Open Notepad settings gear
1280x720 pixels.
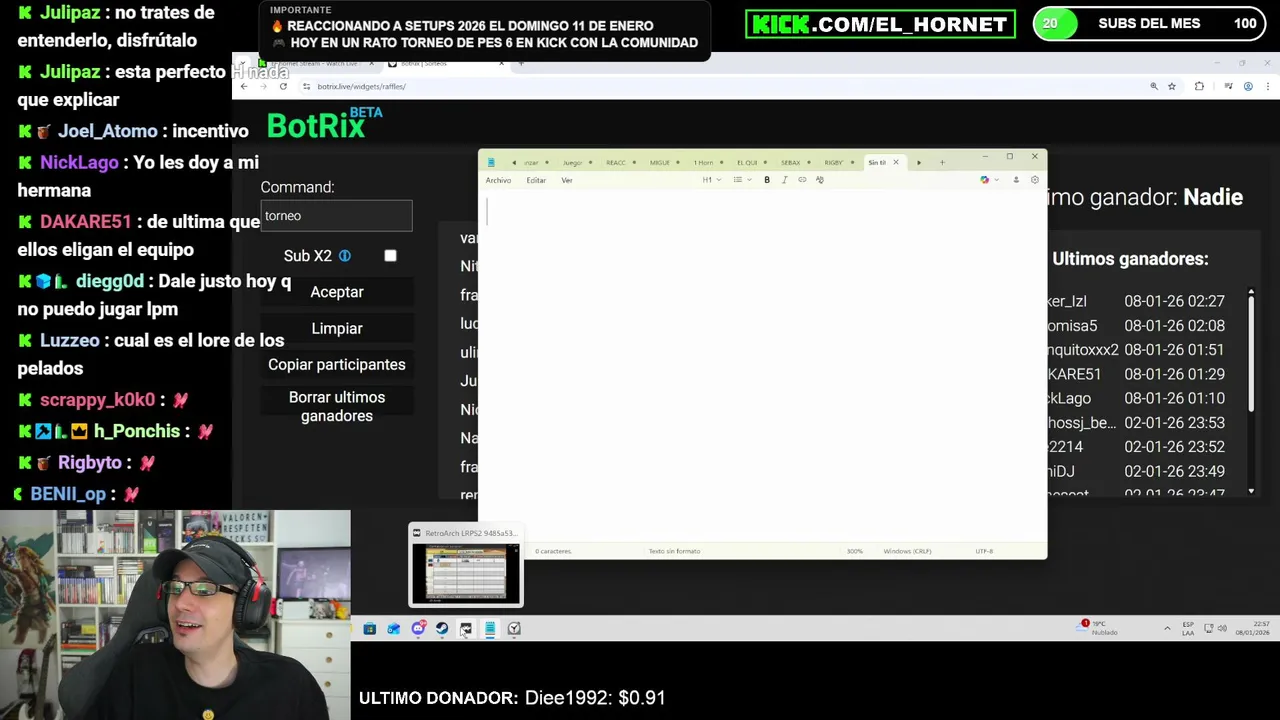point(1035,180)
